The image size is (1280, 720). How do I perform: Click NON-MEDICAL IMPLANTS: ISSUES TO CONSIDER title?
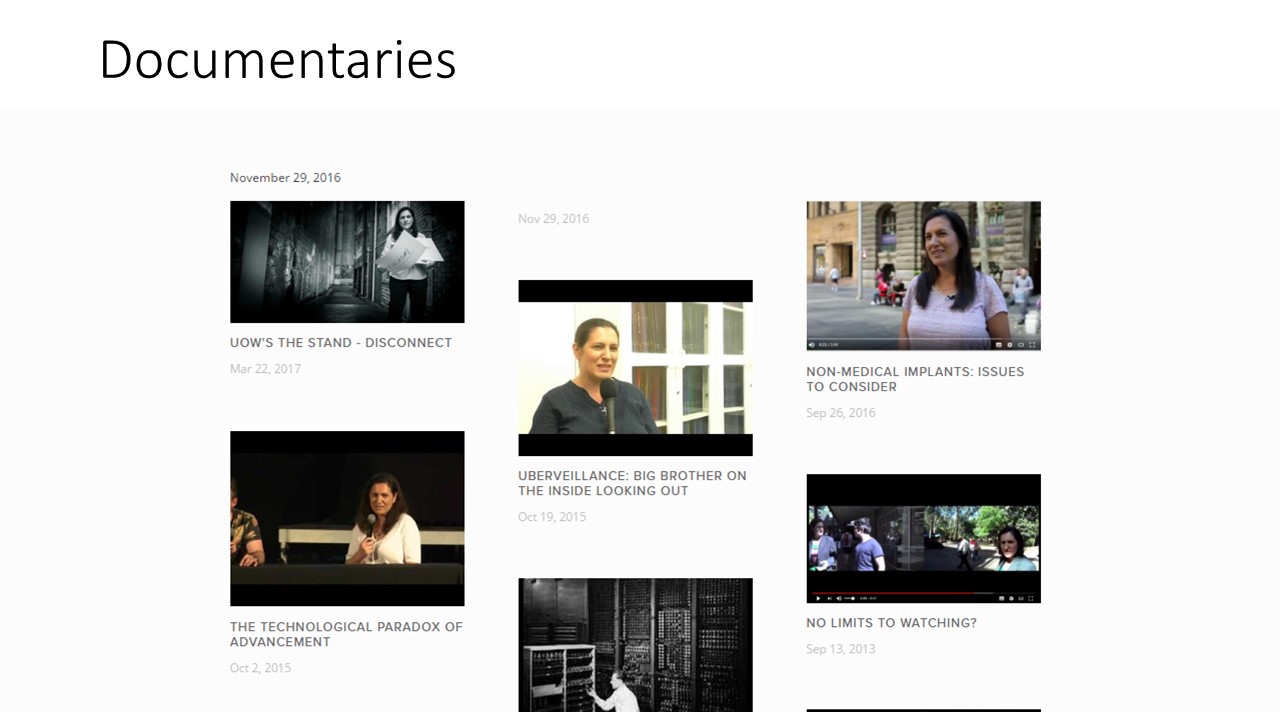click(915, 379)
